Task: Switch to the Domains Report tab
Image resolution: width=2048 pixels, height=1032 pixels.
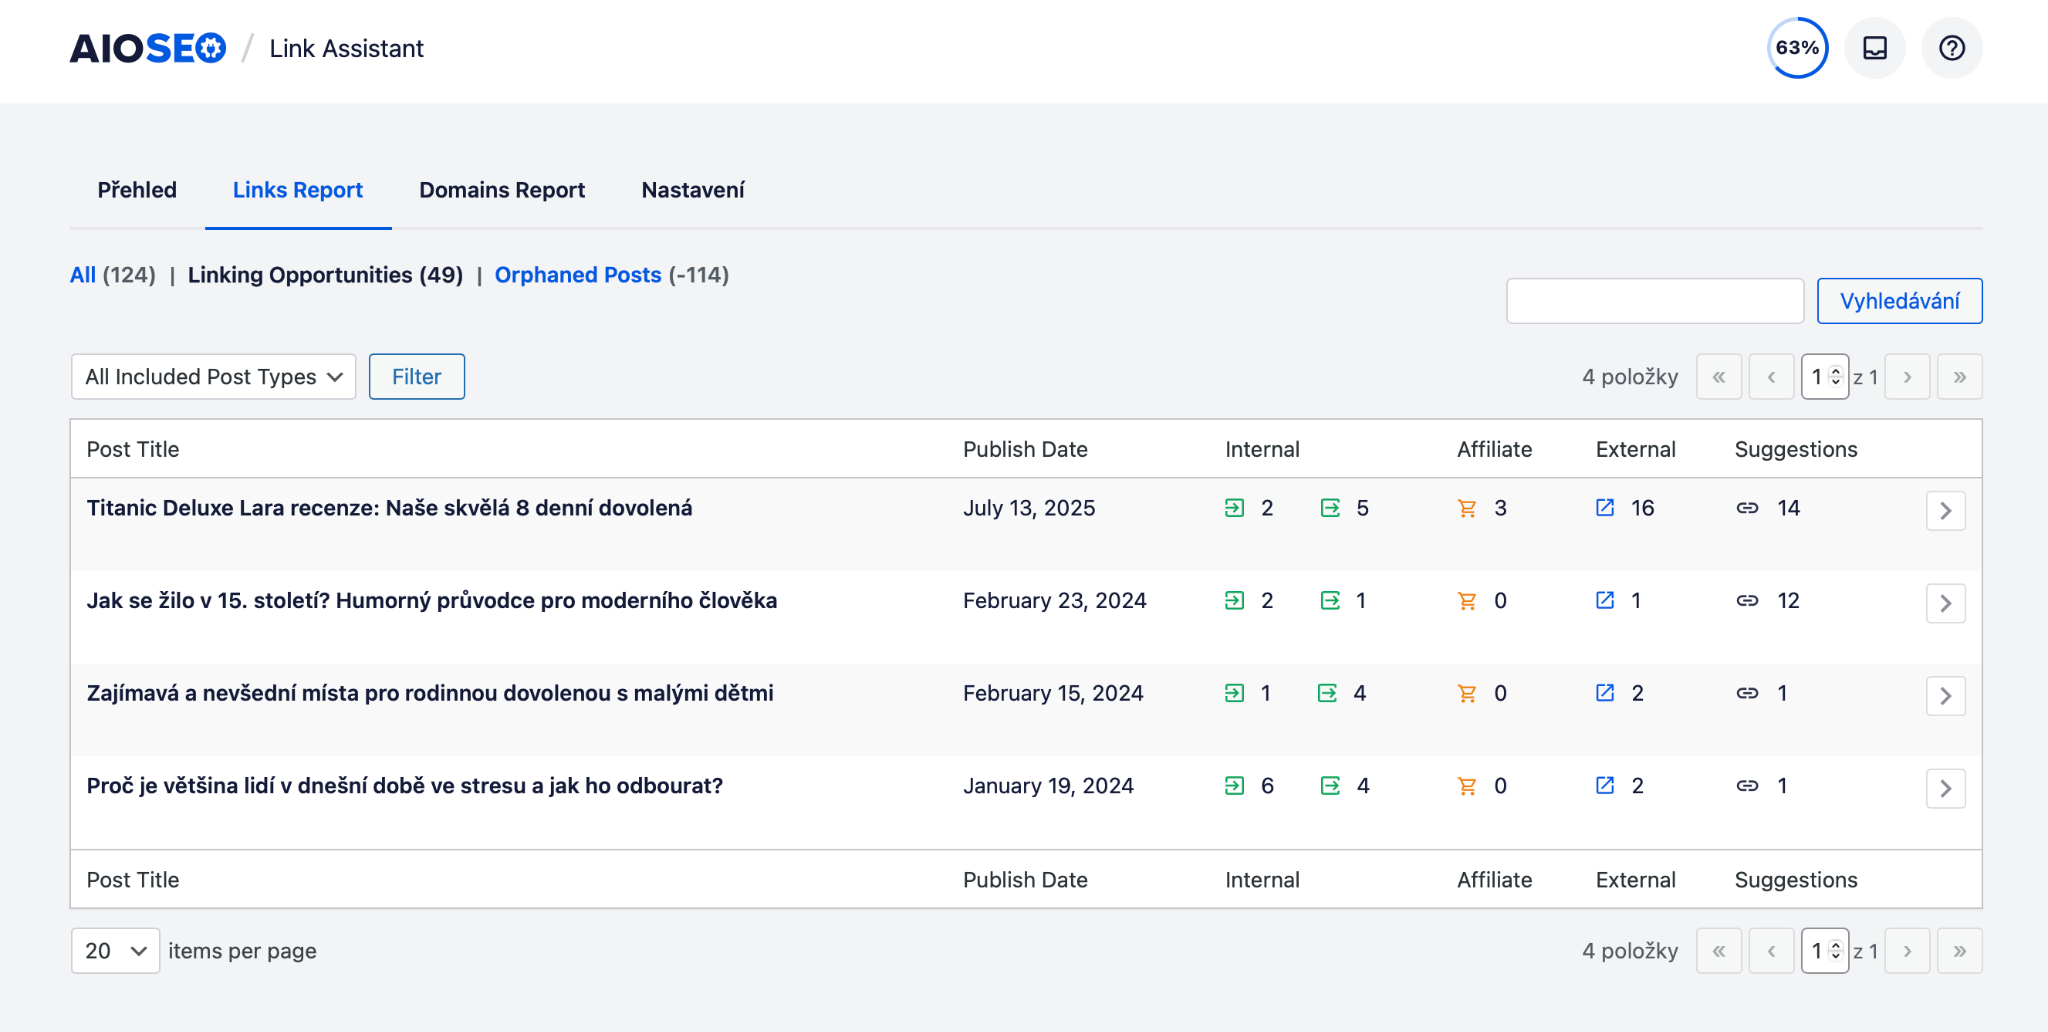Action: tap(502, 190)
